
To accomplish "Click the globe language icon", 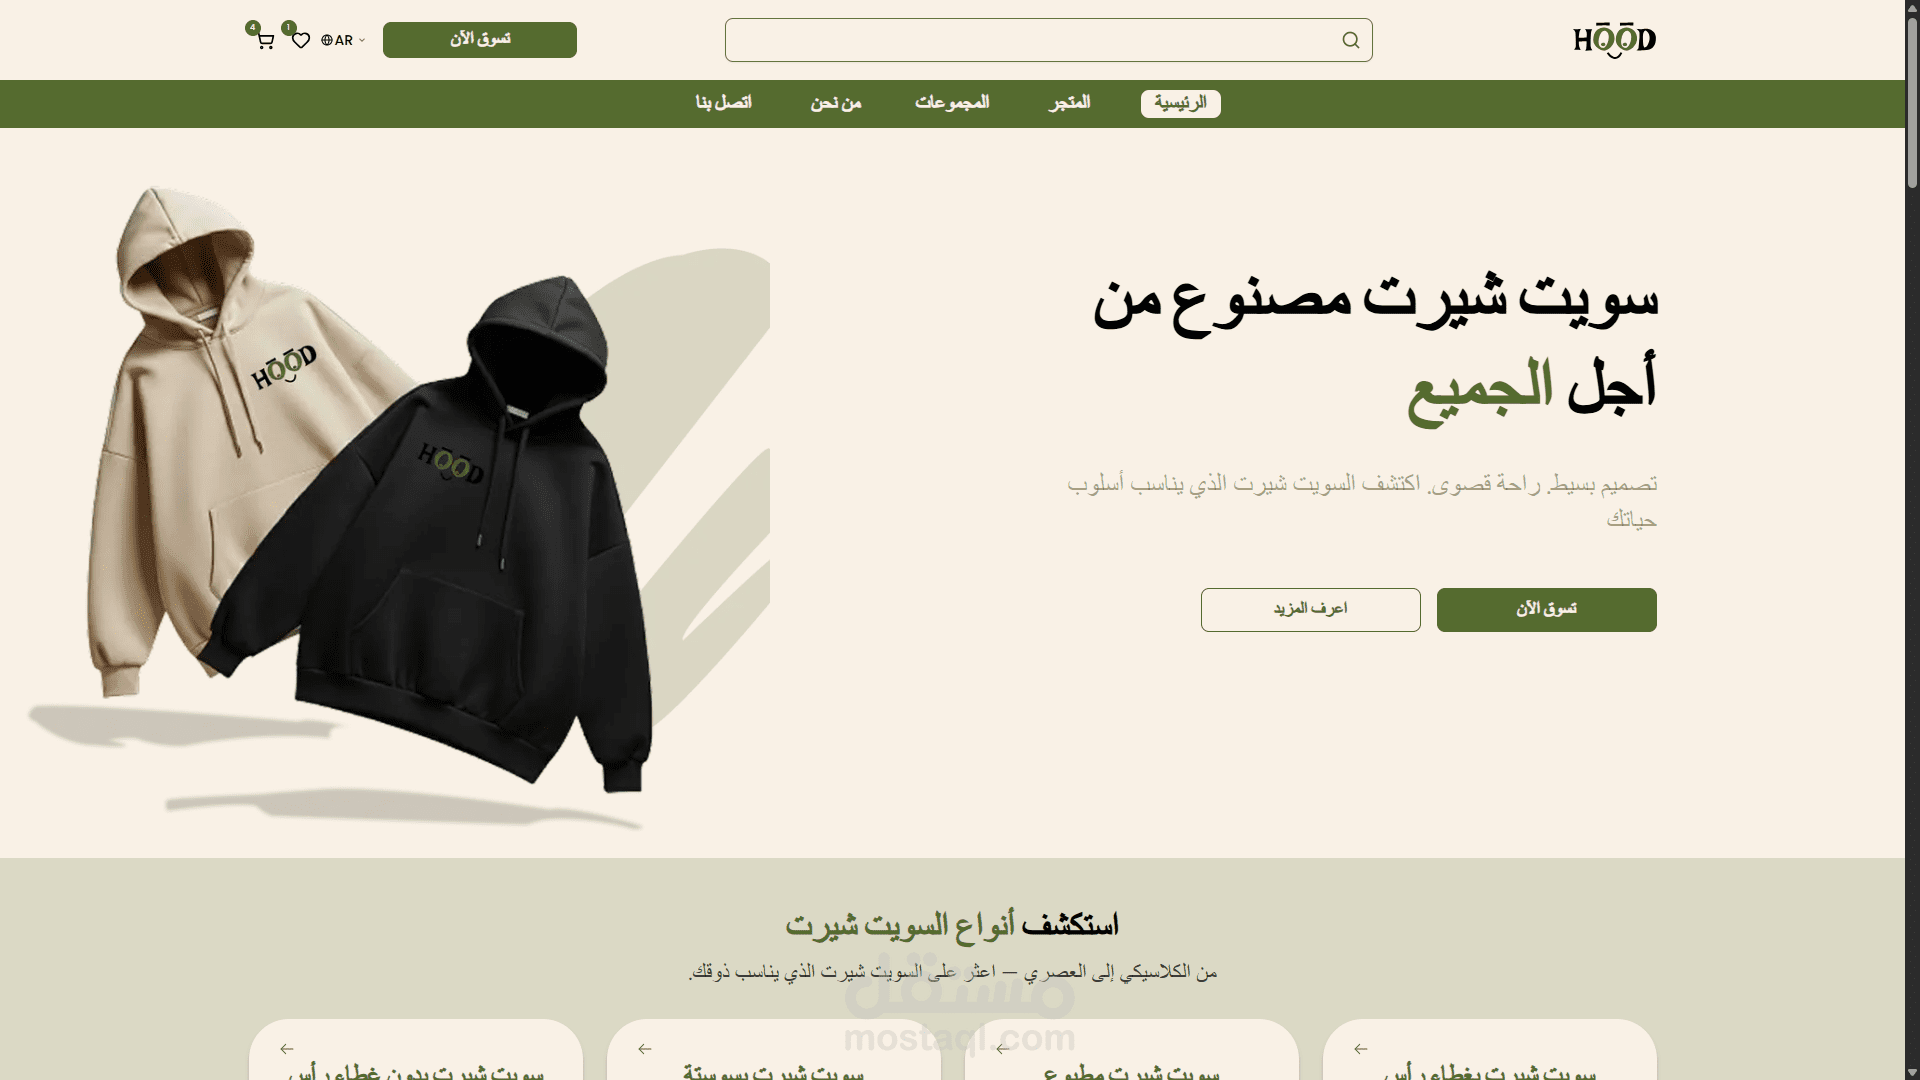I will pyautogui.click(x=327, y=41).
